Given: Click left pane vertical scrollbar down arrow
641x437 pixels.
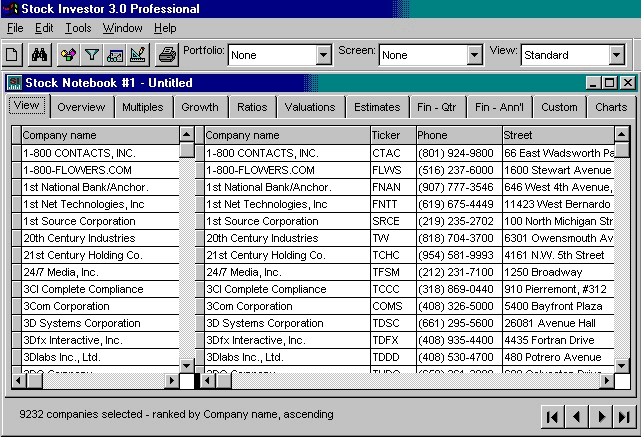Looking at the screenshot, I should point(187,365).
